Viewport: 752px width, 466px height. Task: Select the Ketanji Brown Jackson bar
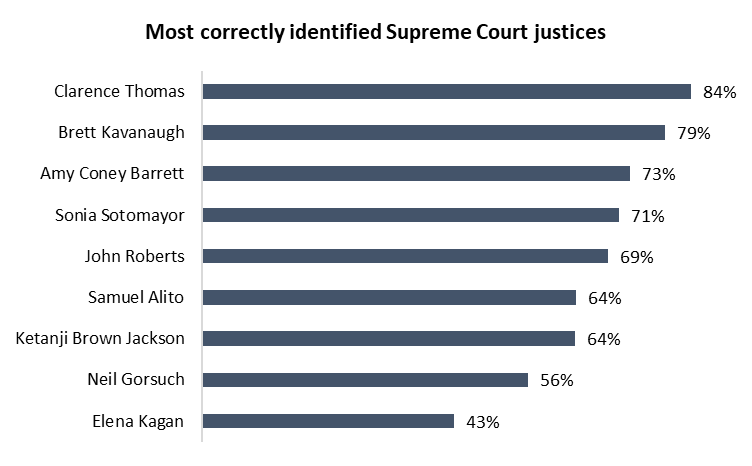(389, 338)
